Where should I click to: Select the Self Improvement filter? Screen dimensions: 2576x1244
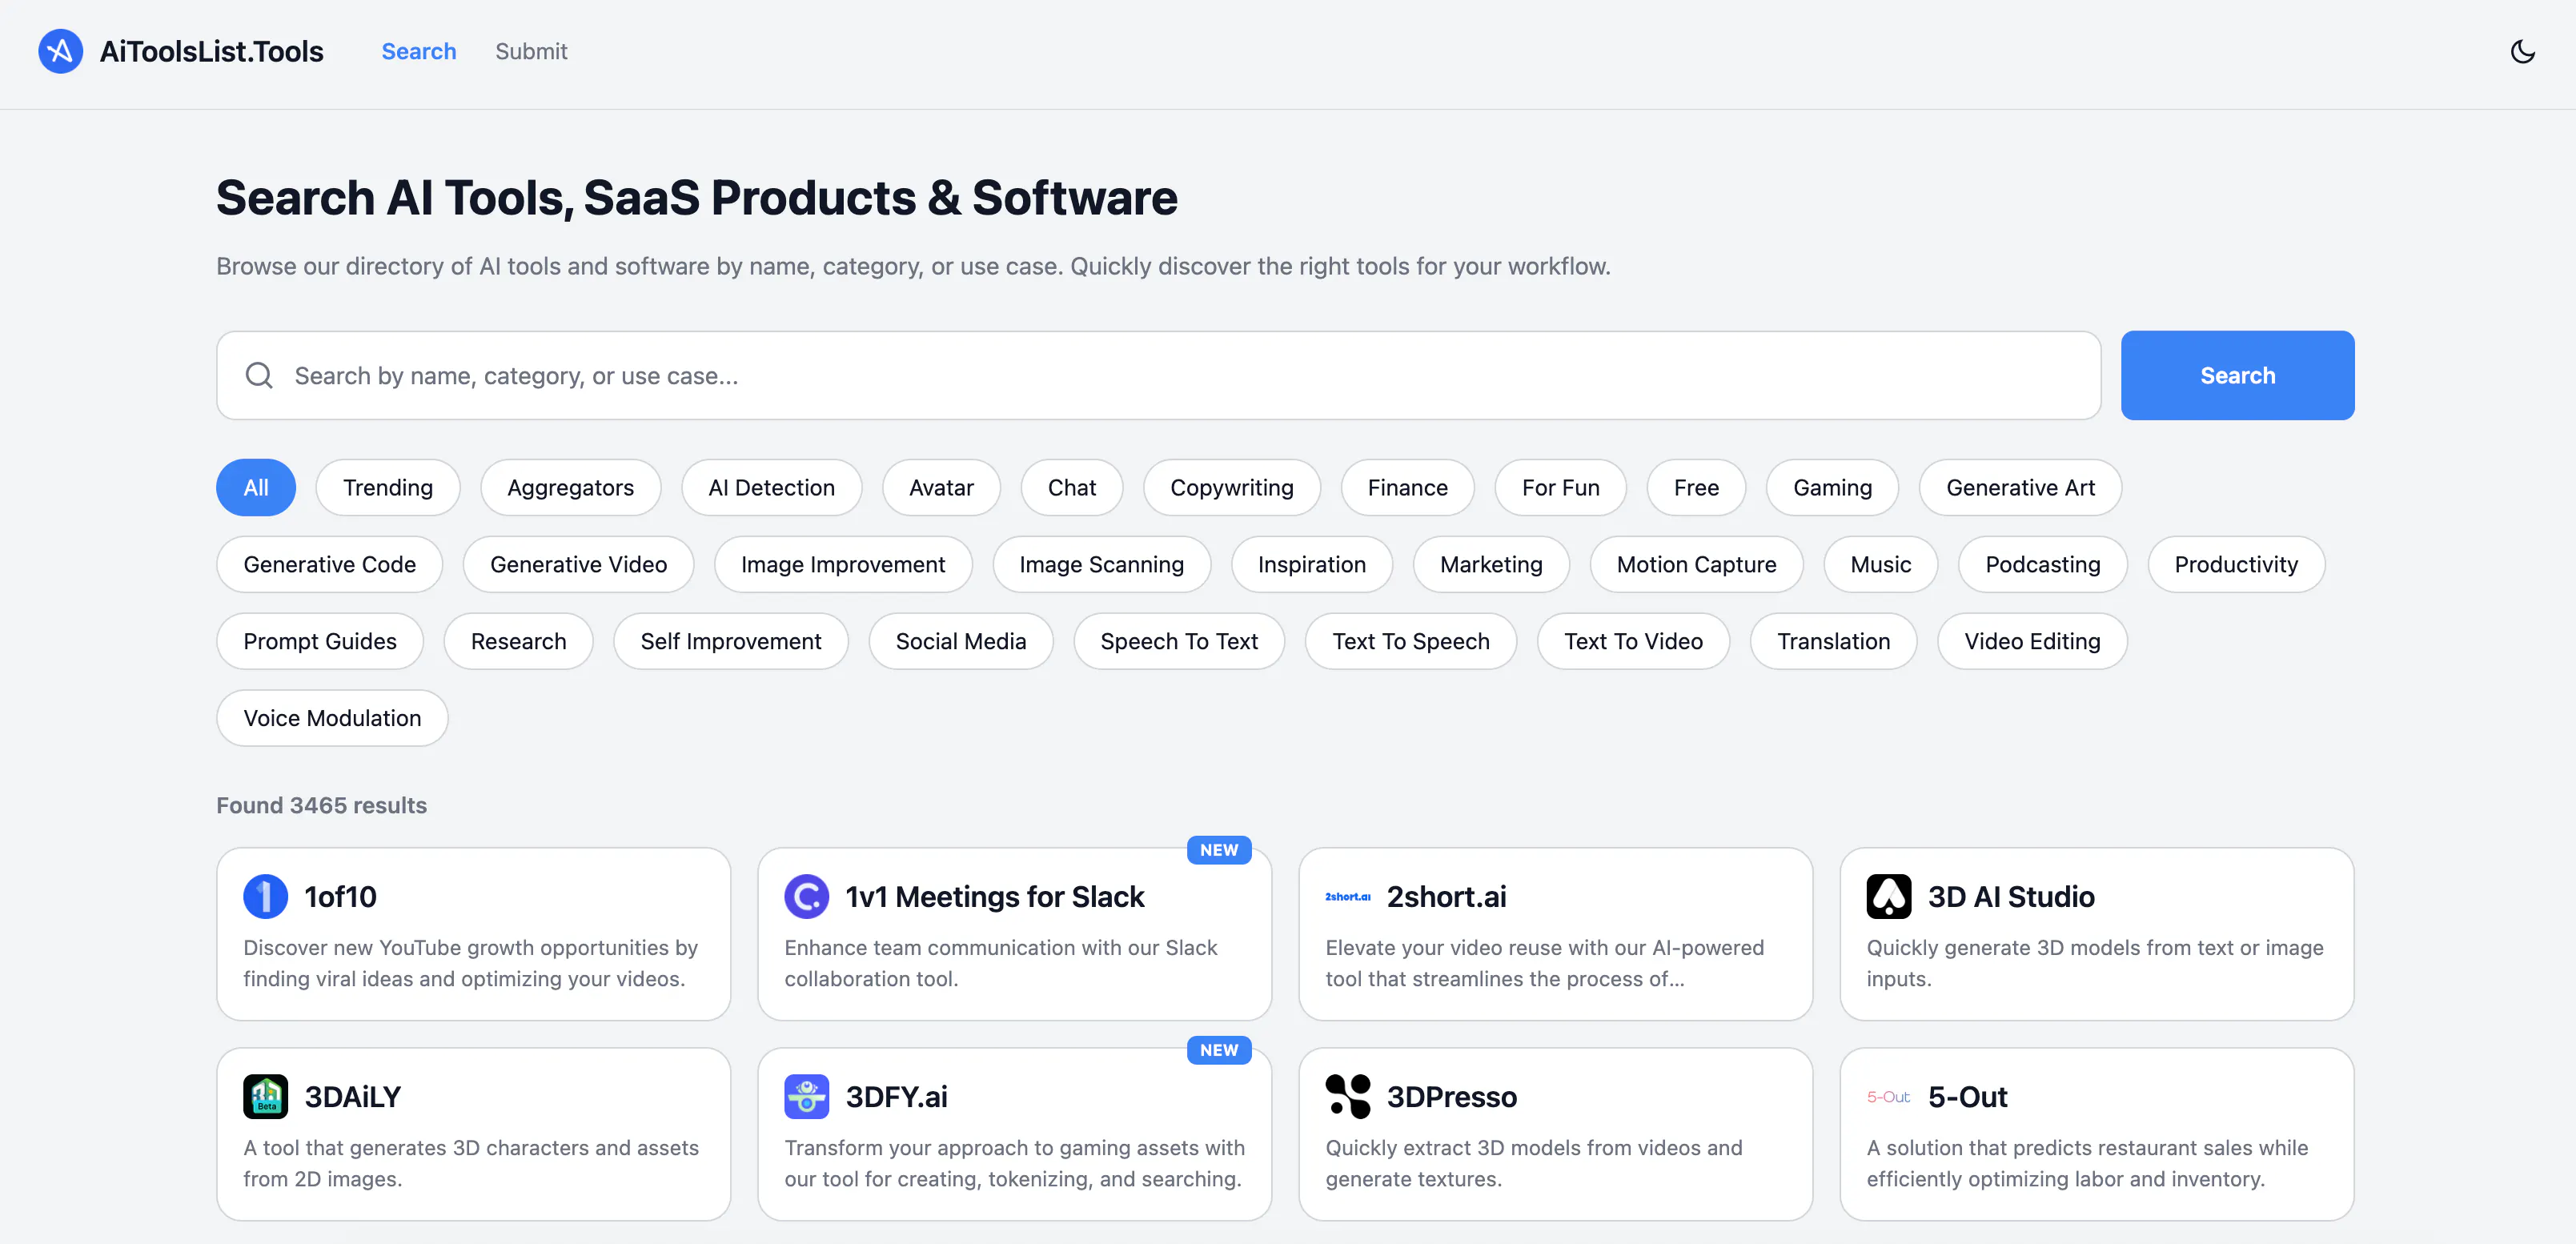point(730,641)
